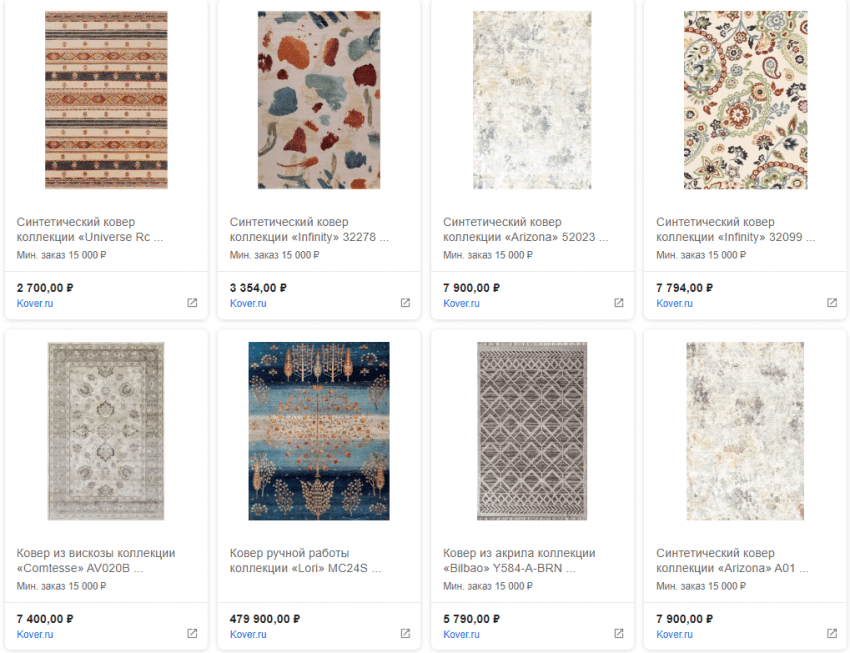Visit Kover.ru link under the 5 790,00 ₽ price
Screen dimensions: 850x653
pos(460,634)
